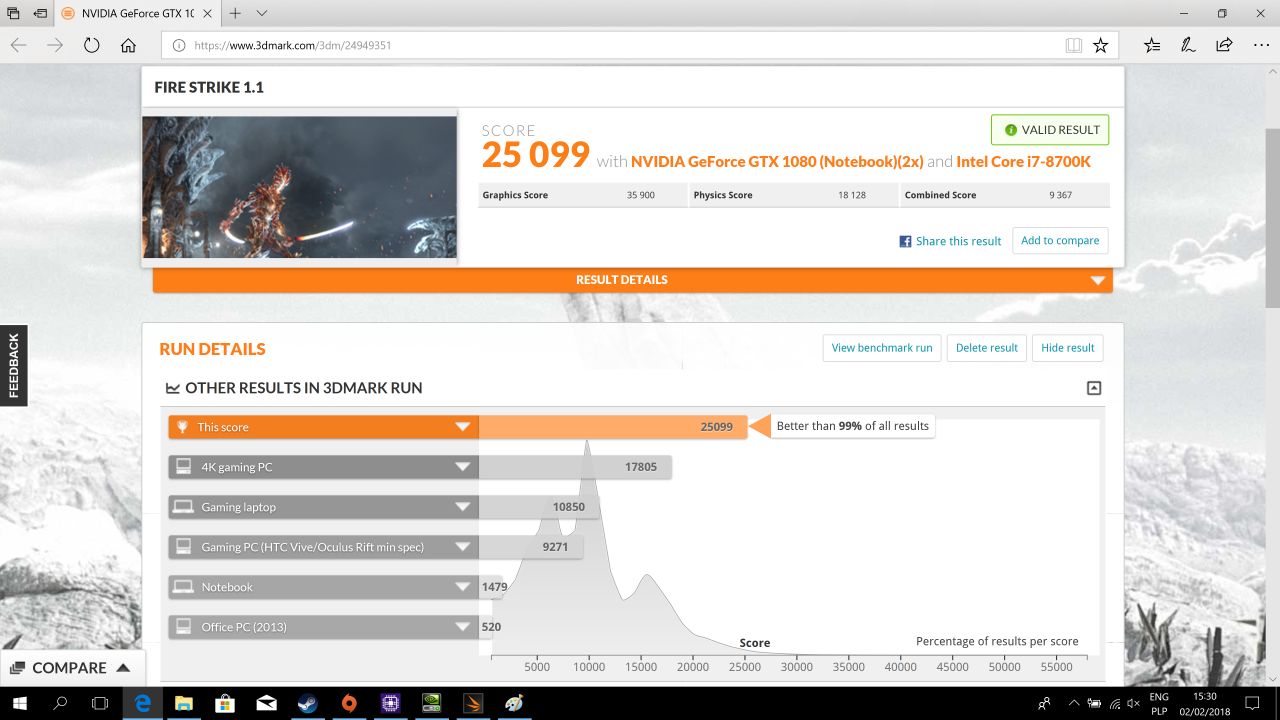Show tab previews chevron
This screenshot has height=720, width=1280.
262,14
